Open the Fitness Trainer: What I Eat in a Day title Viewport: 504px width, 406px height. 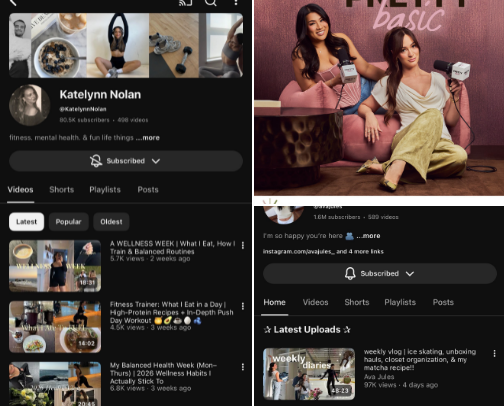(172, 312)
